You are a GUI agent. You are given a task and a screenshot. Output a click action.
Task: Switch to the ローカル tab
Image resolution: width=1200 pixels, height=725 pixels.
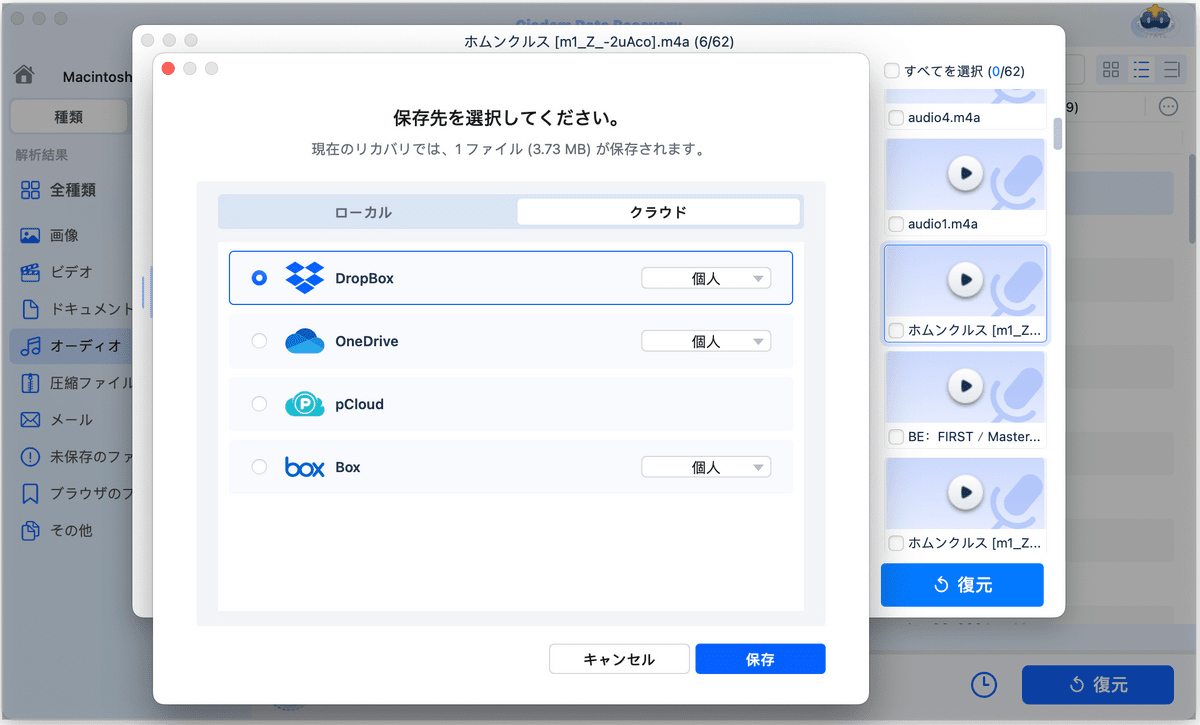364,212
